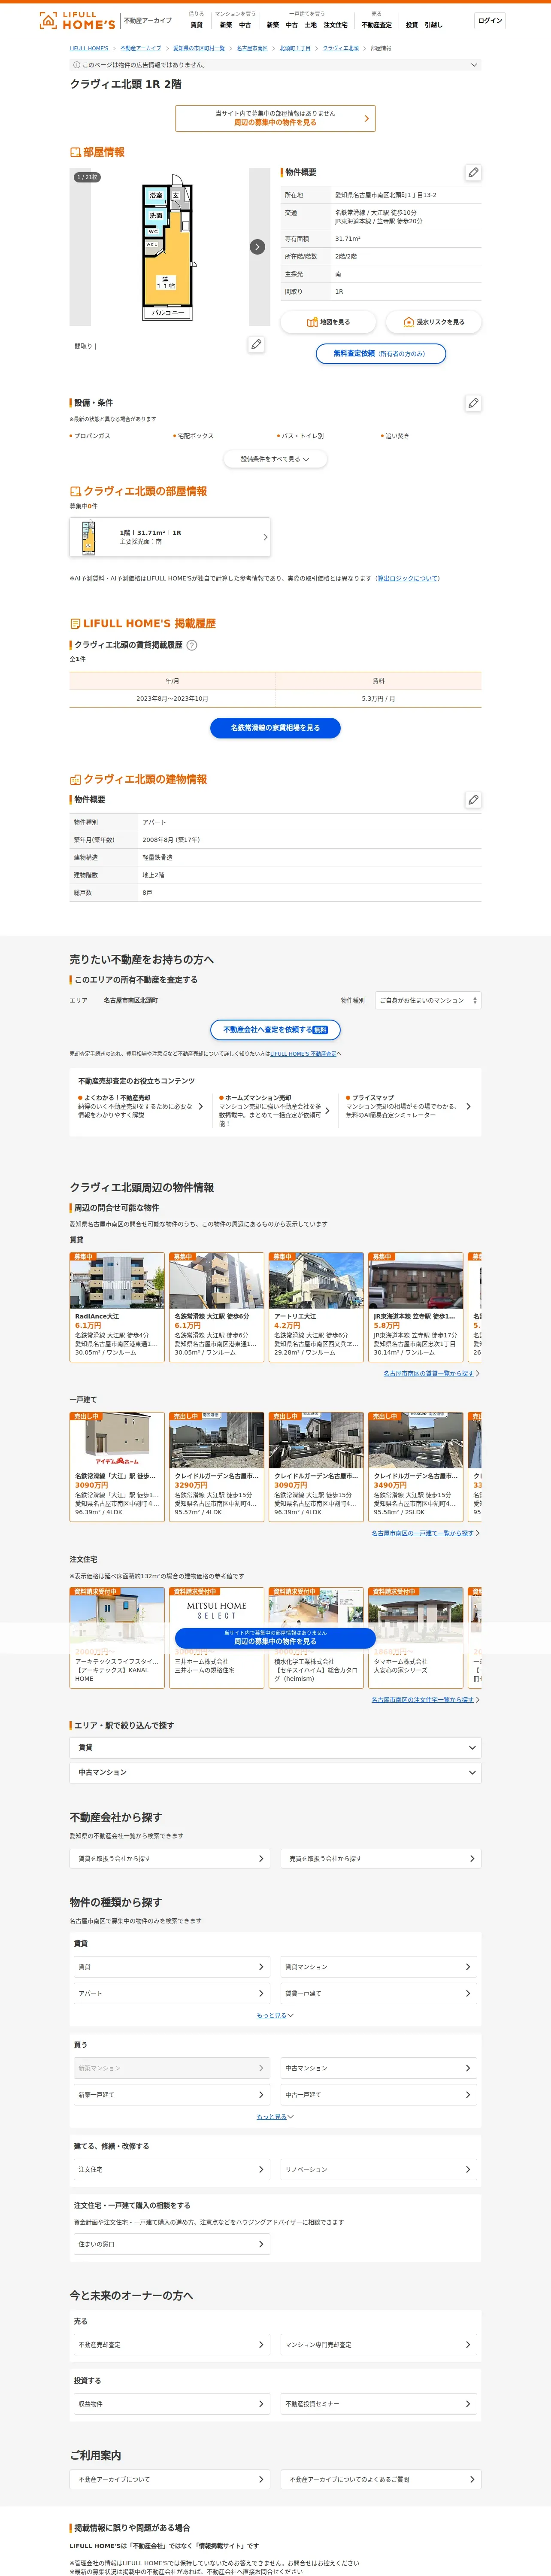551x2576 pixels.
Task: Open 愛知県の市区町村一覧 breadcrumb link
Action: (x=199, y=48)
